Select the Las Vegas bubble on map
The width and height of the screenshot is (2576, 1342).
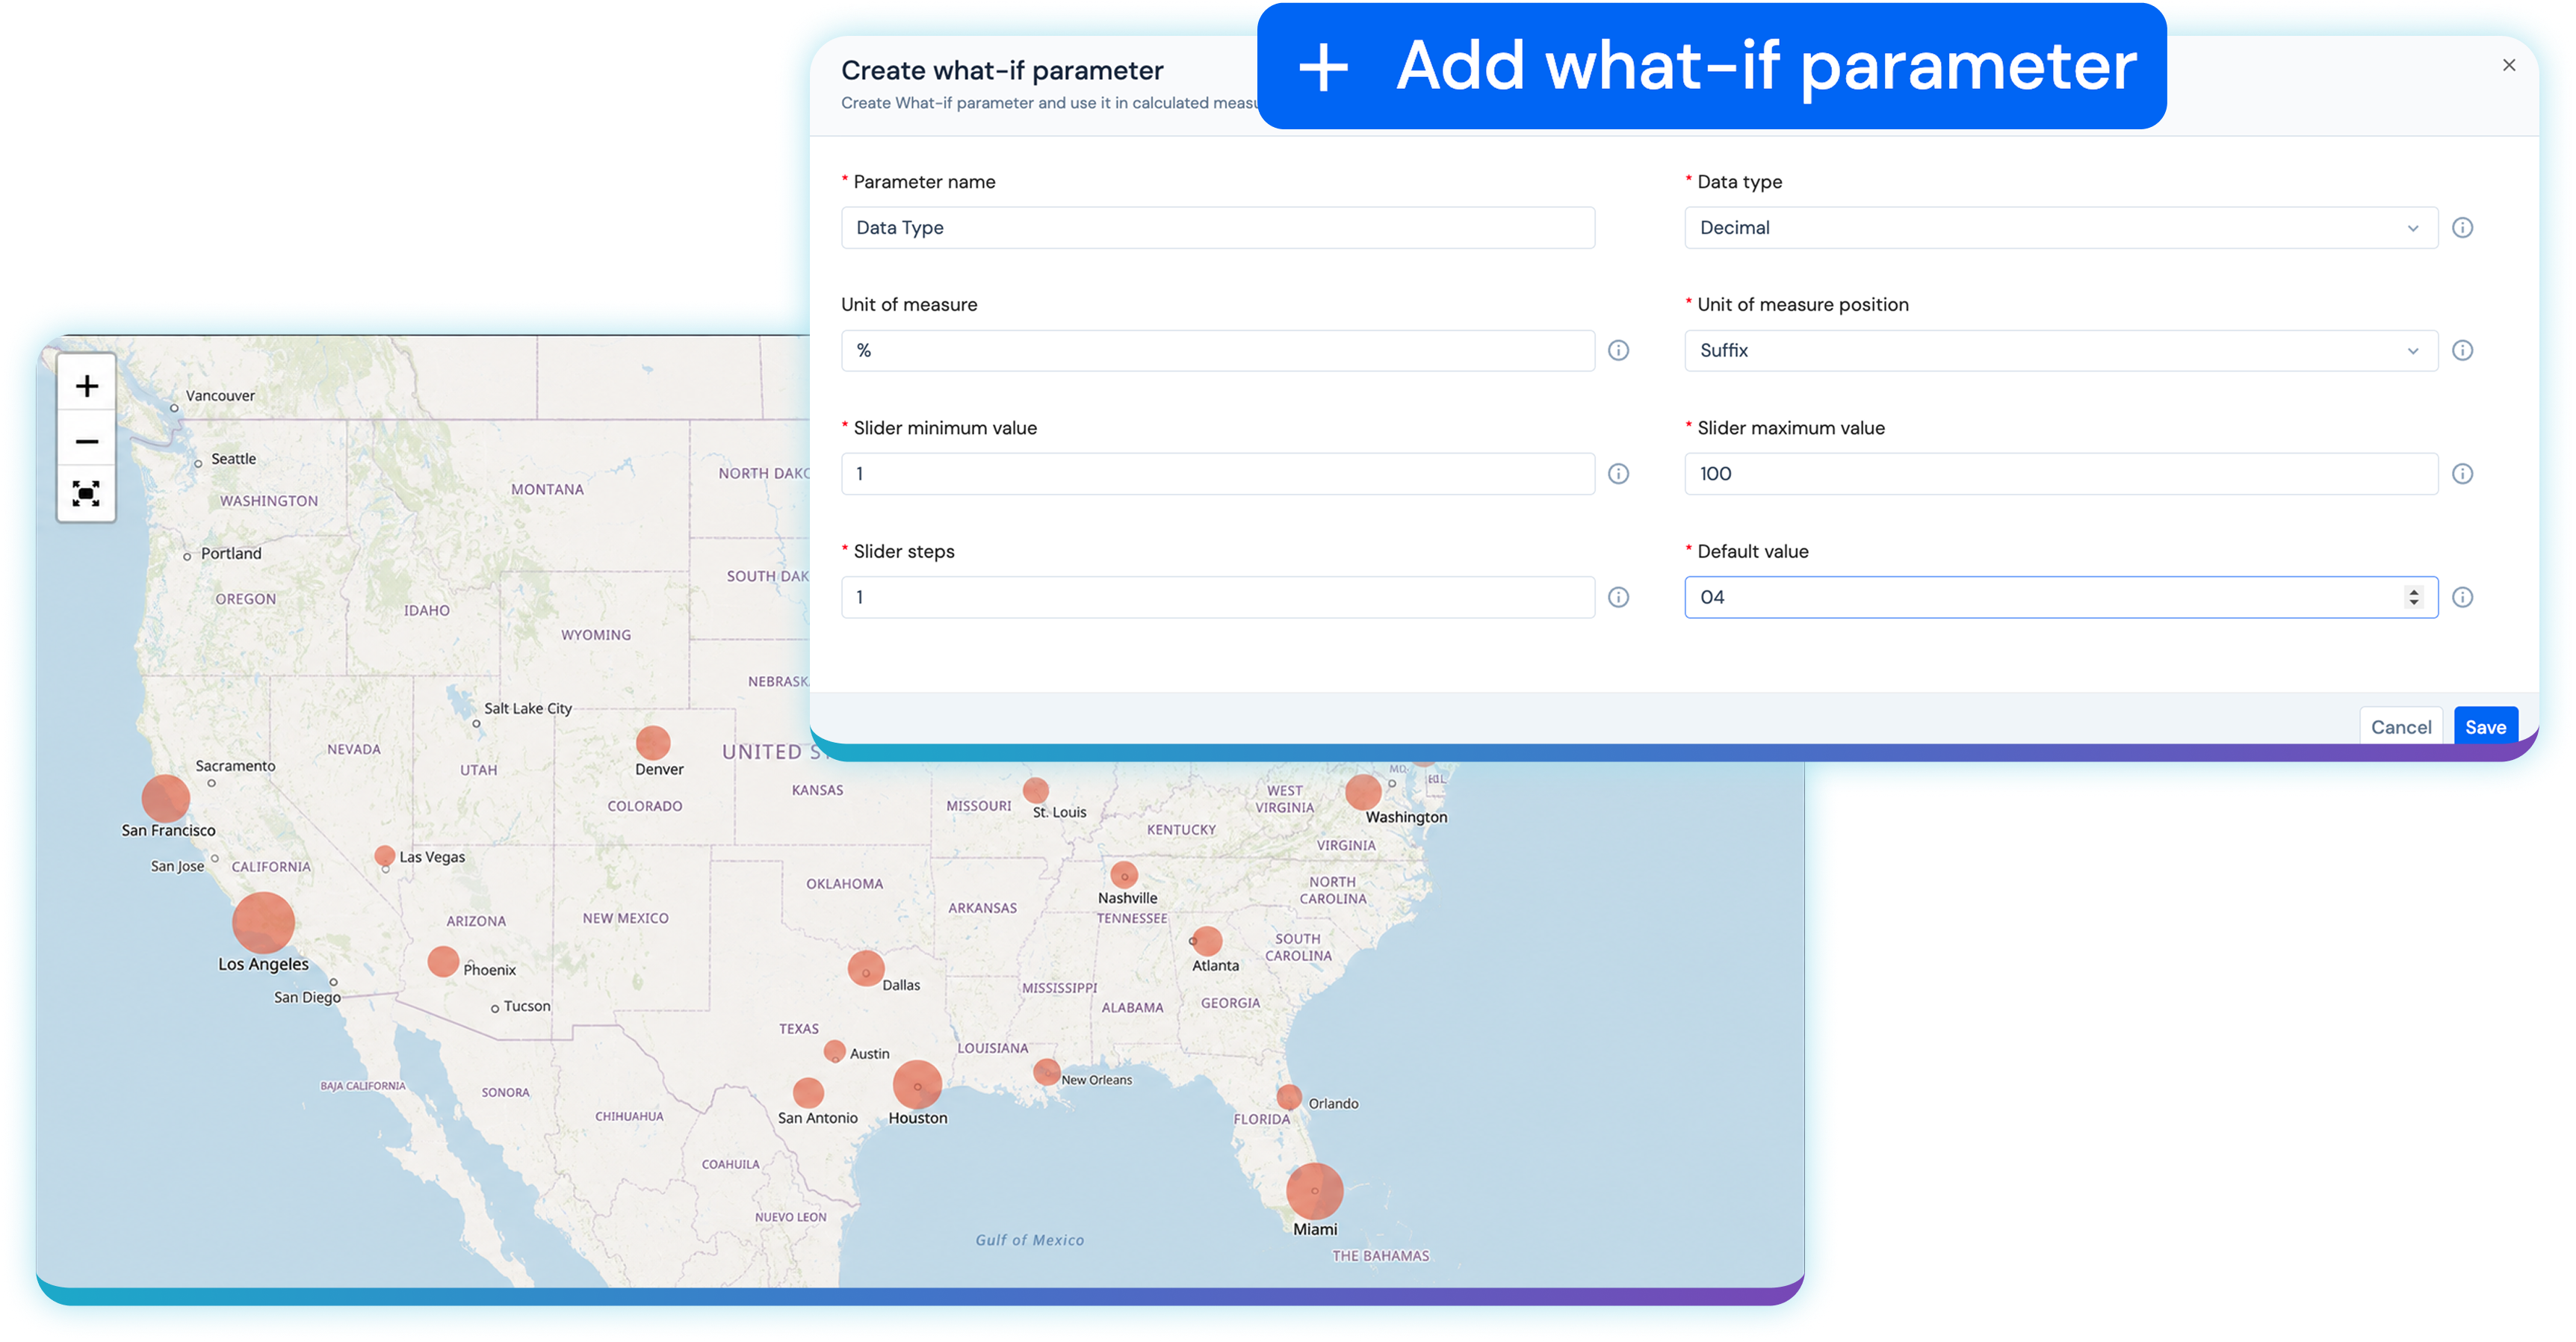click(385, 857)
